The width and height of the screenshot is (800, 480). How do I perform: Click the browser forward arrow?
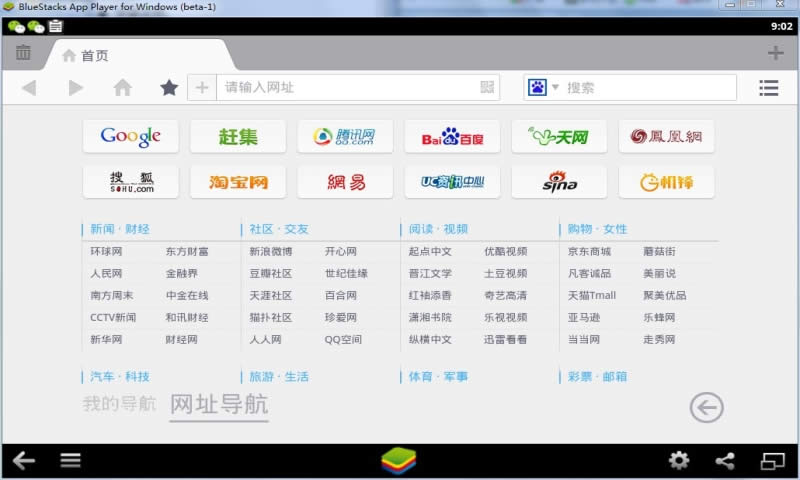pyautogui.click(x=76, y=88)
